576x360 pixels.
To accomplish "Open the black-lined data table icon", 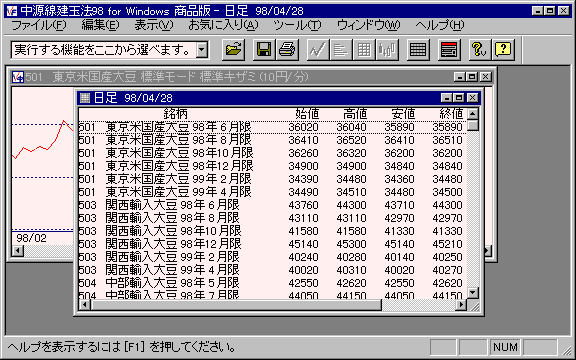I will (x=418, y=50).
